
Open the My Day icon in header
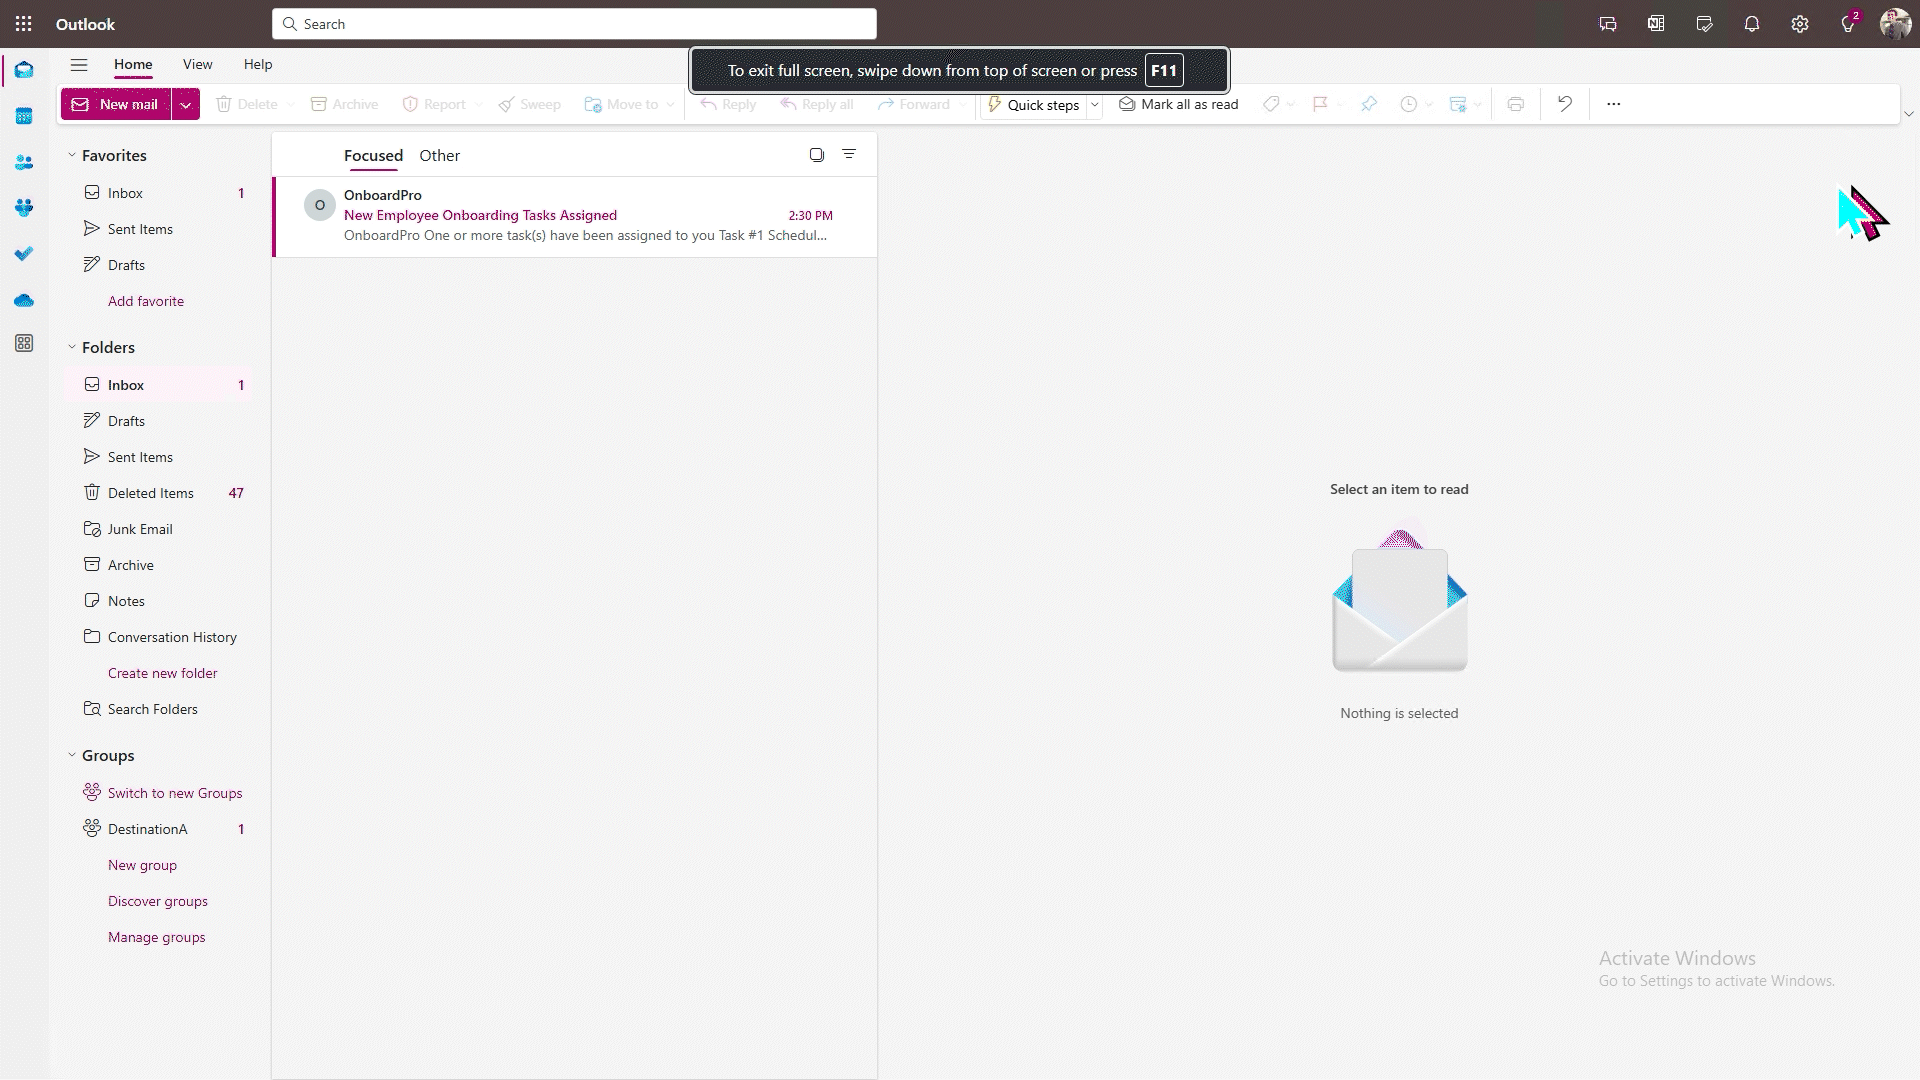pyautogui.click(x=1704, y=24)
